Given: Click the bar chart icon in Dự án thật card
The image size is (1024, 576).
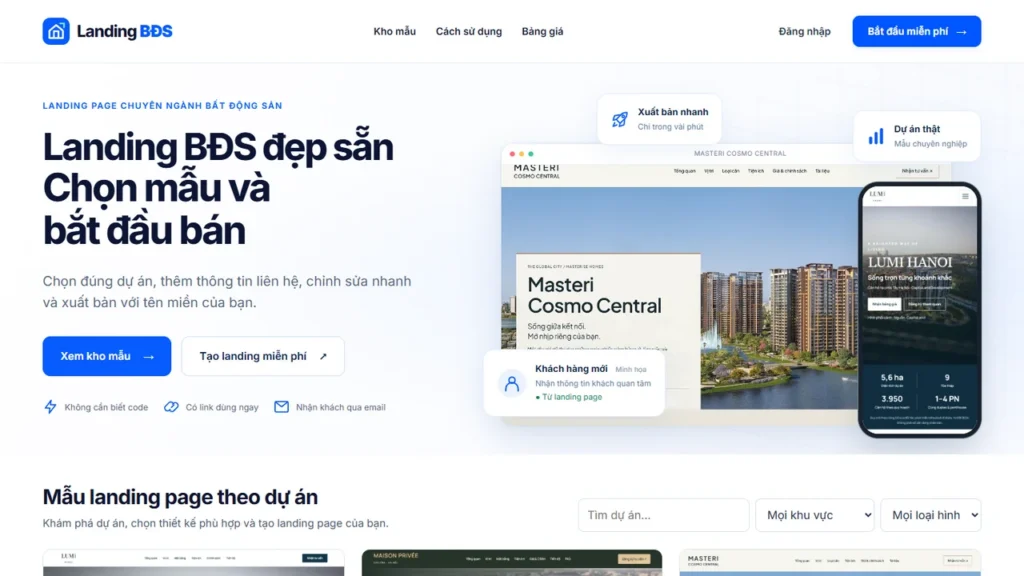Looking at the screenshot, I should 876,136.
